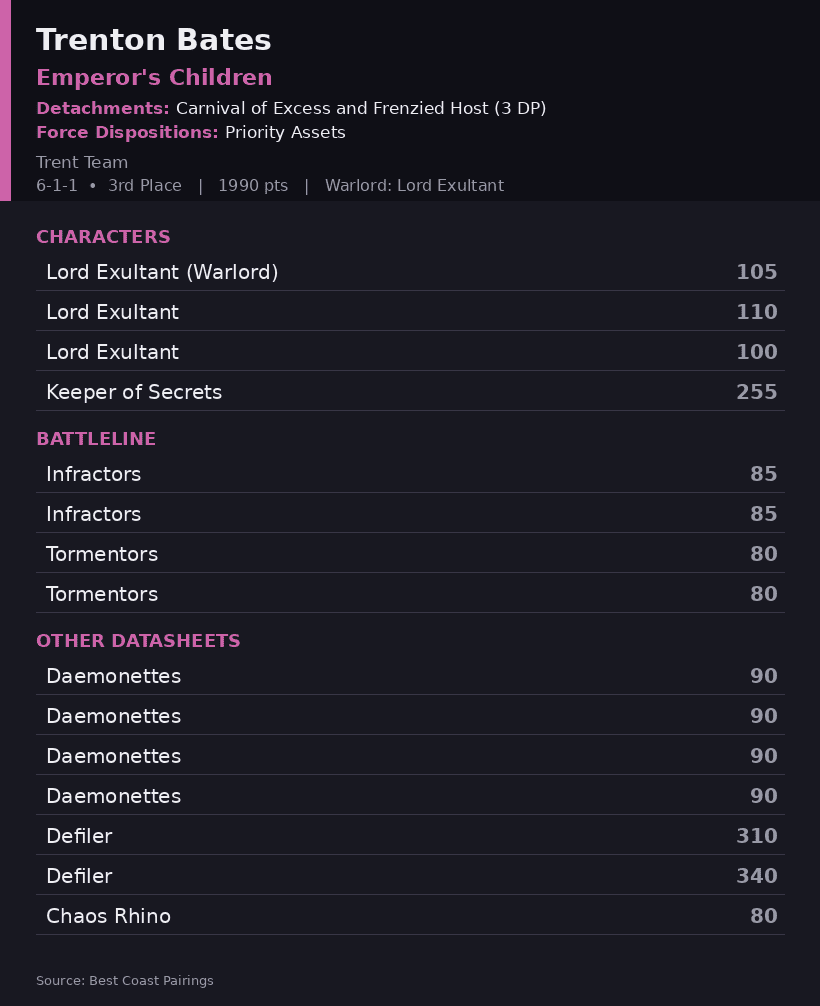
Task: Select the second Tormentors unit row
Action: [x=411, y=593]
